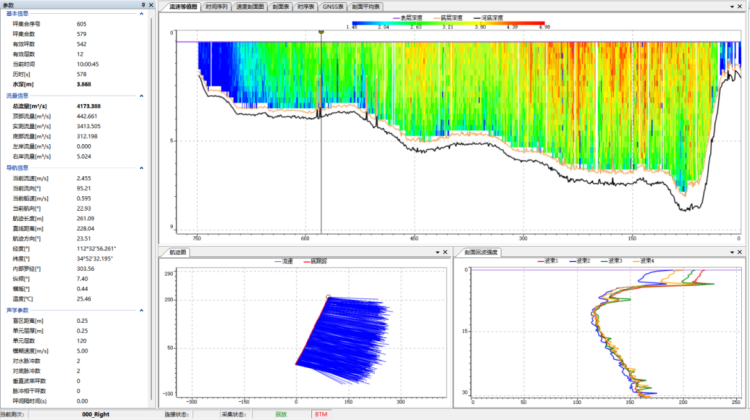This screenshot has height=420, width=750.
Task: Toggle the 波束4 legend entry
Action: coord(643,261)
